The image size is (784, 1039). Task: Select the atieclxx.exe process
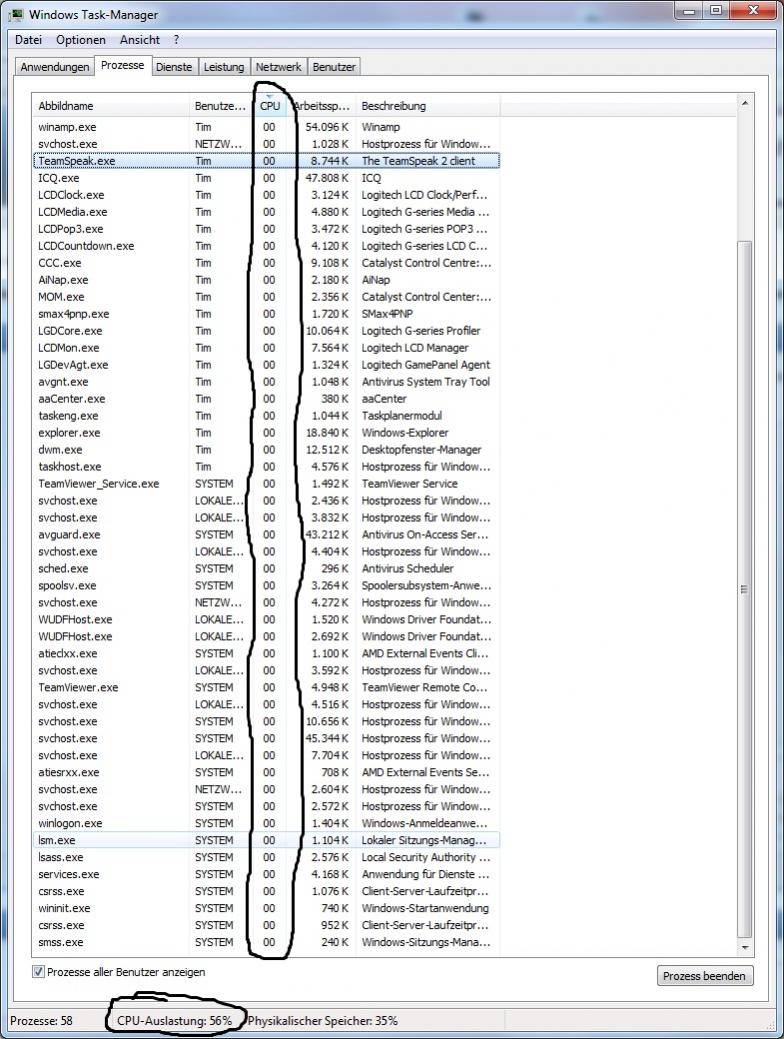click(x=266, y=653)
